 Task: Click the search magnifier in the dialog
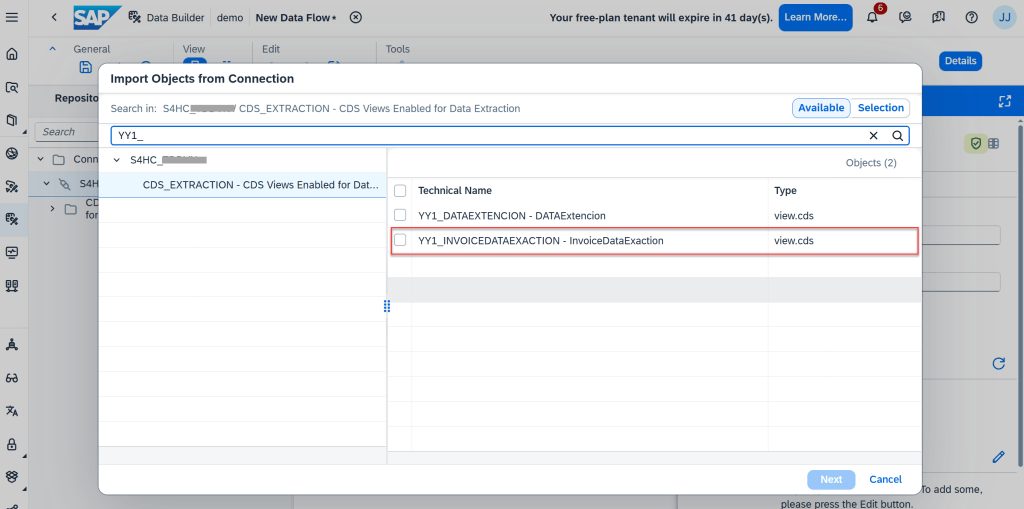point(897,136)
